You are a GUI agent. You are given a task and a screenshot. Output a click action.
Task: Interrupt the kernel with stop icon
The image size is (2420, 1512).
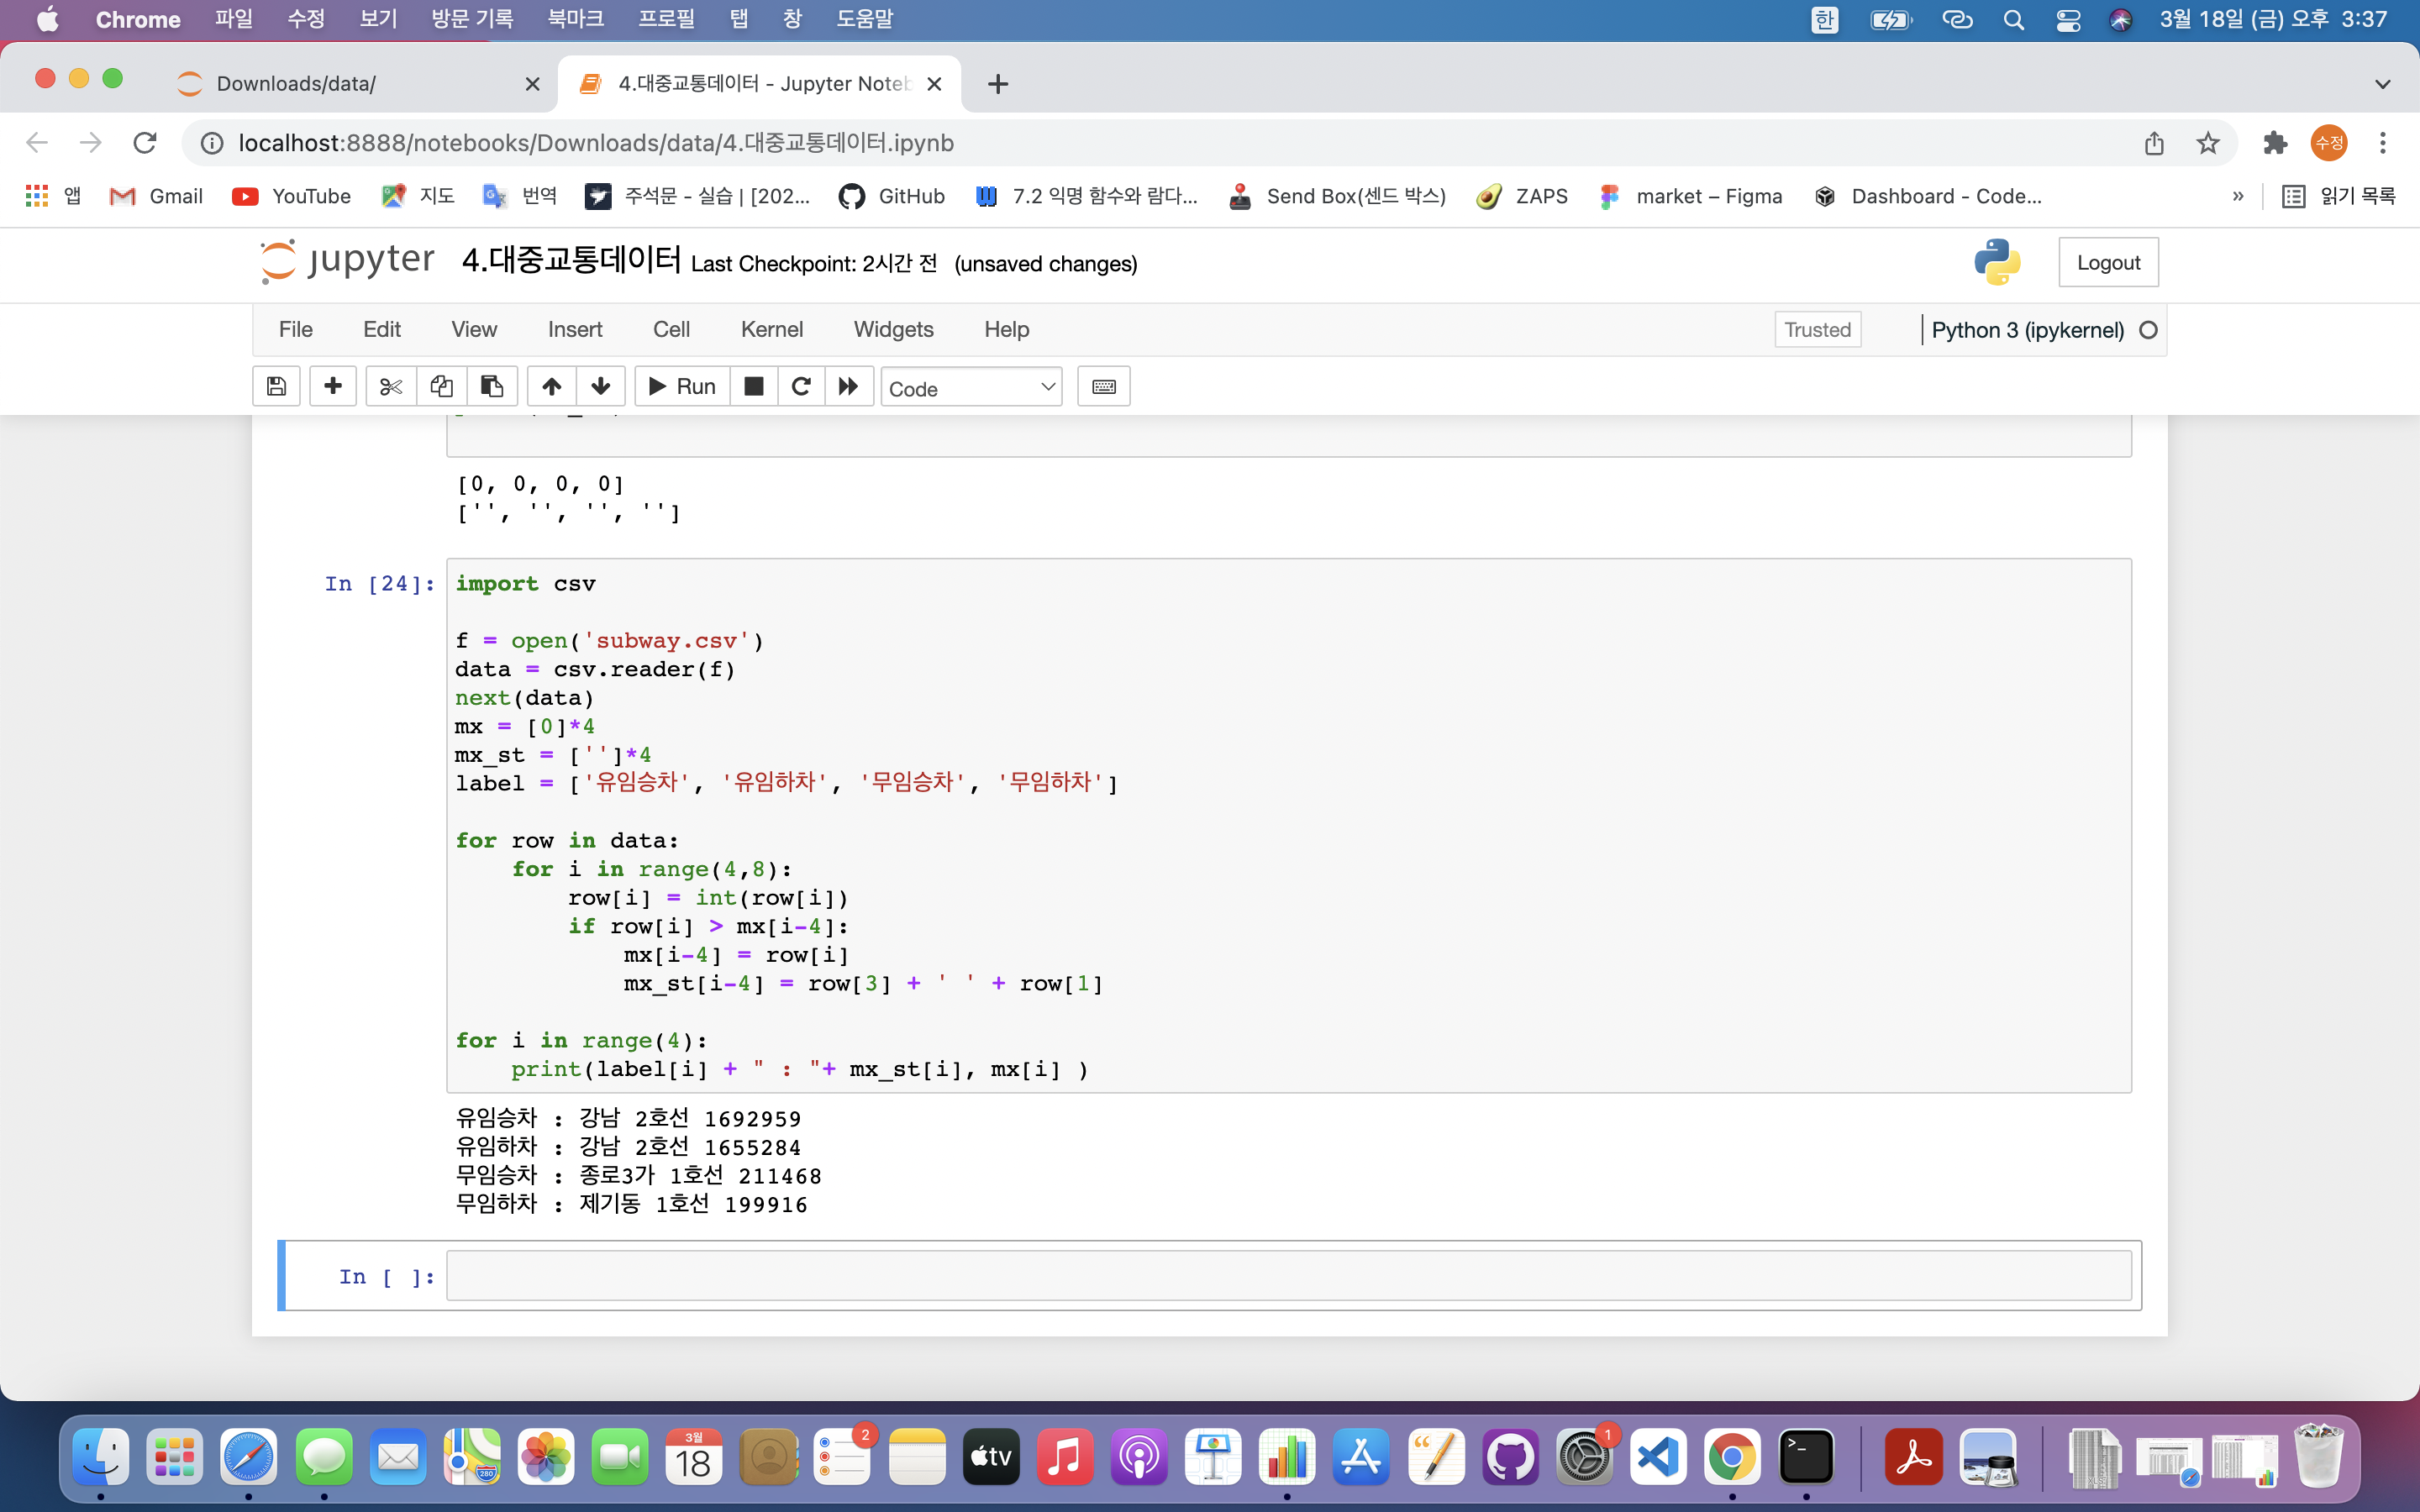754,387
